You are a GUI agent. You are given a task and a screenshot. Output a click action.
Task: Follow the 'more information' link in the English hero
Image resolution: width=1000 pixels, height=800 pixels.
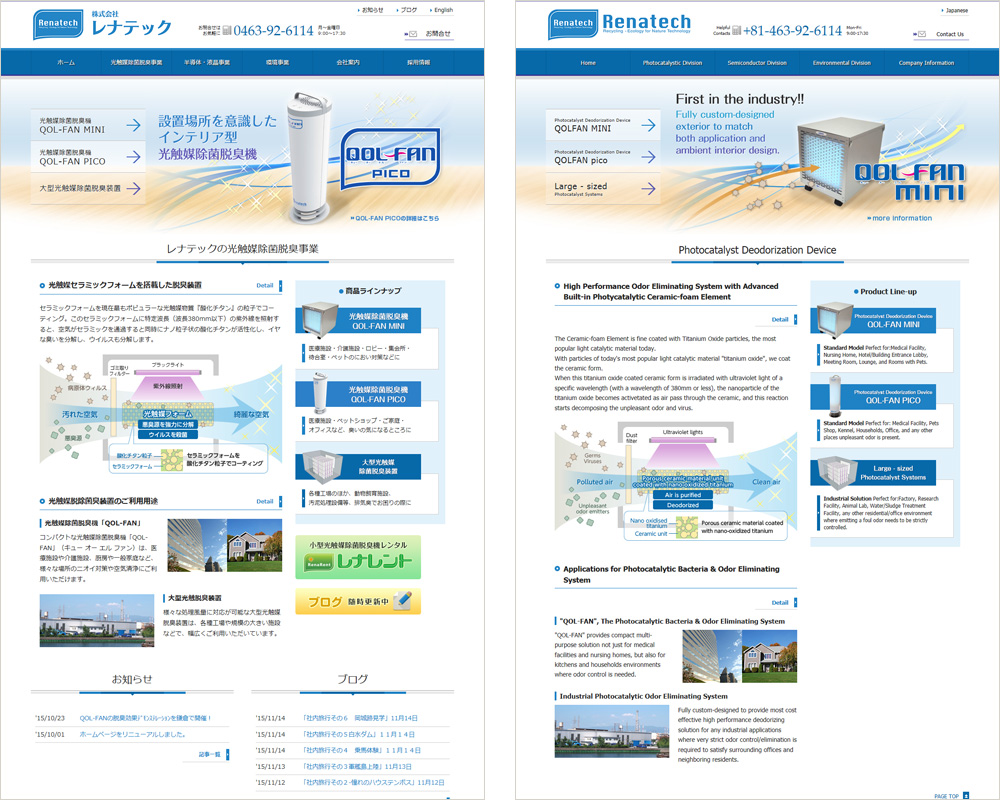[900, 218]
